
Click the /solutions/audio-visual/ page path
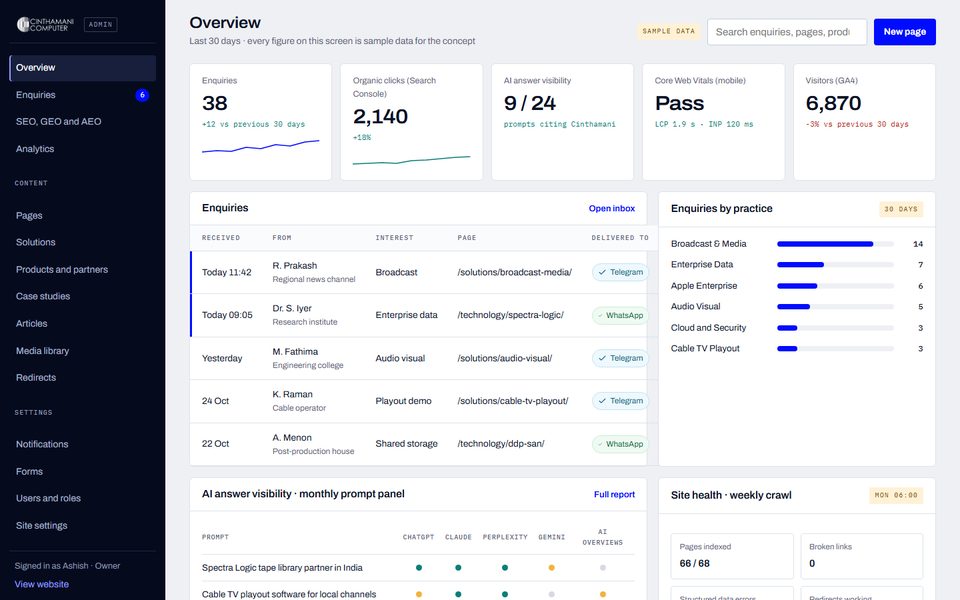[x=504, y=358]
